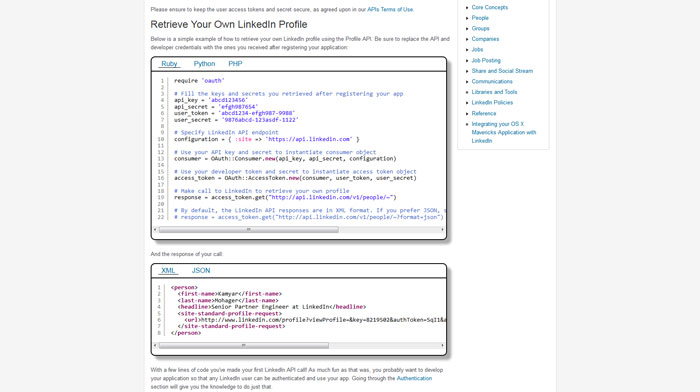Click the "Retrieve Your Own LinkedIn Profile" heading
Screen dimensions: 700x392
tap(229, 25)
